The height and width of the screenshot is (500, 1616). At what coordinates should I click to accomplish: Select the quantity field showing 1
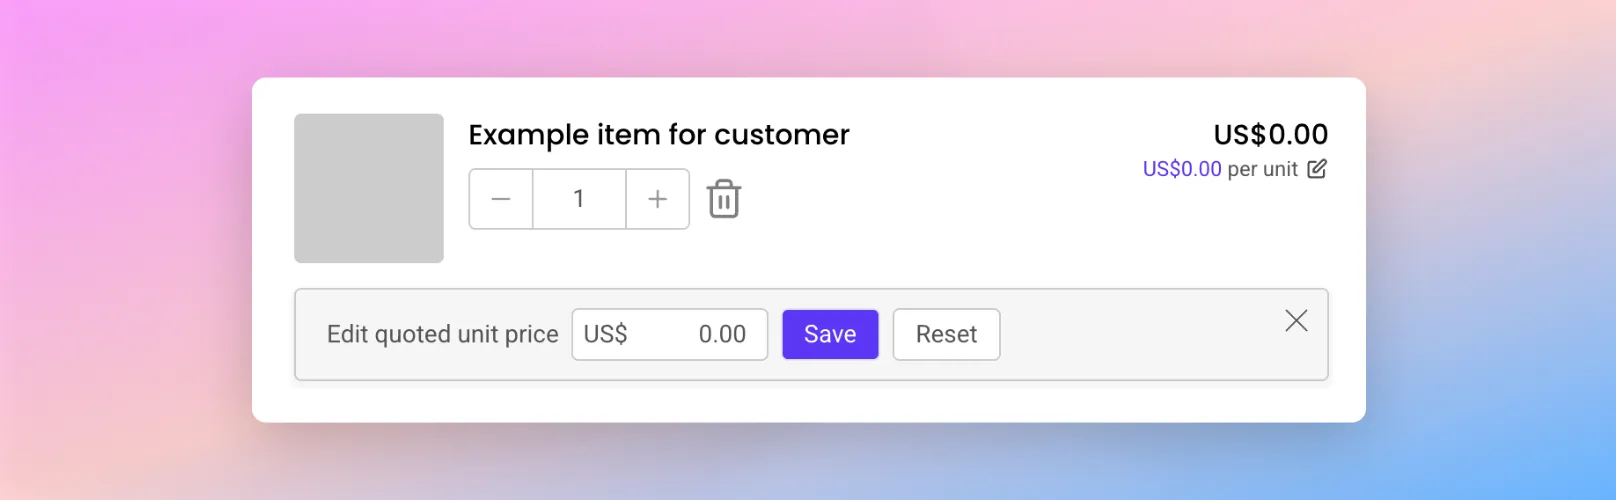(579, 199)
